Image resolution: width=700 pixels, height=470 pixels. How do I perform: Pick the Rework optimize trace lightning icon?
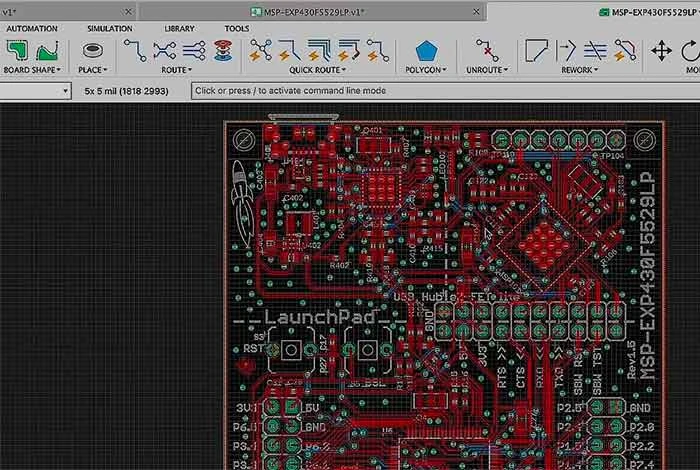(625, 50)
